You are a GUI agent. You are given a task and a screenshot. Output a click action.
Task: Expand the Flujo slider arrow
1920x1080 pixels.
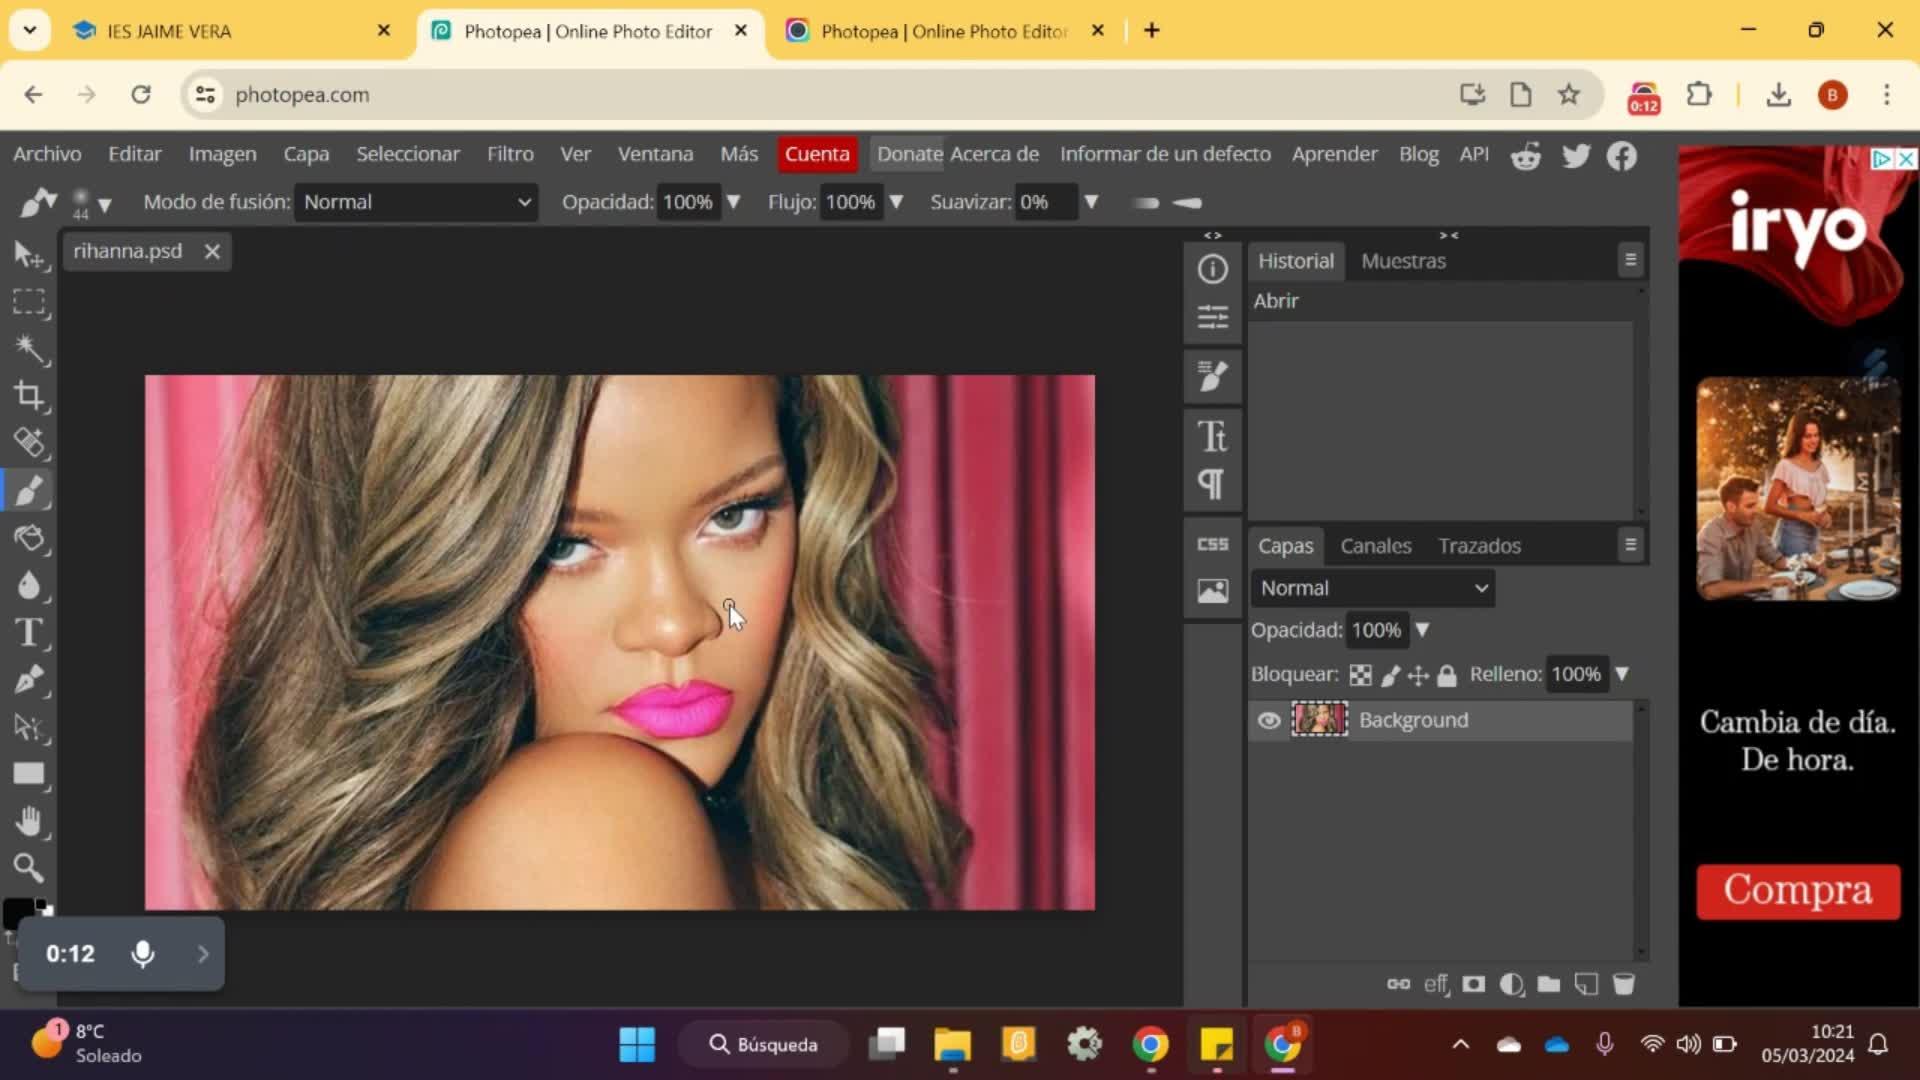(x=896, y=202)
